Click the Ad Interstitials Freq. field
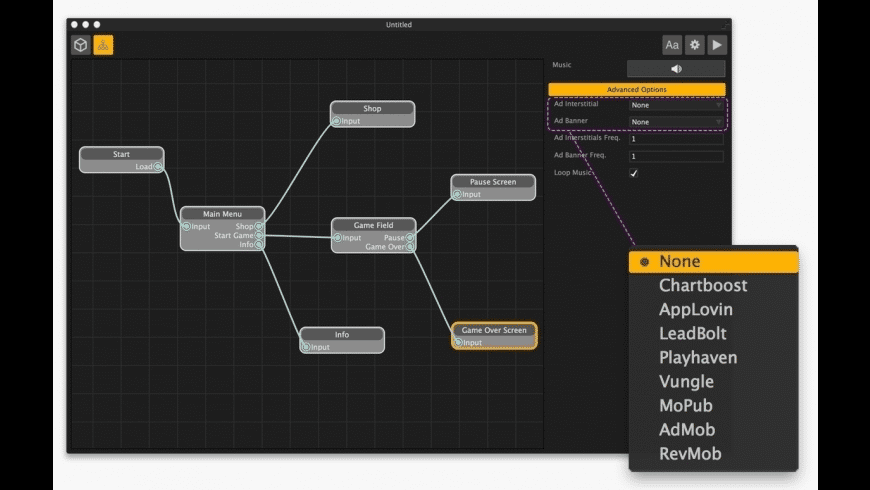The image size is (870, 490). 676,139
